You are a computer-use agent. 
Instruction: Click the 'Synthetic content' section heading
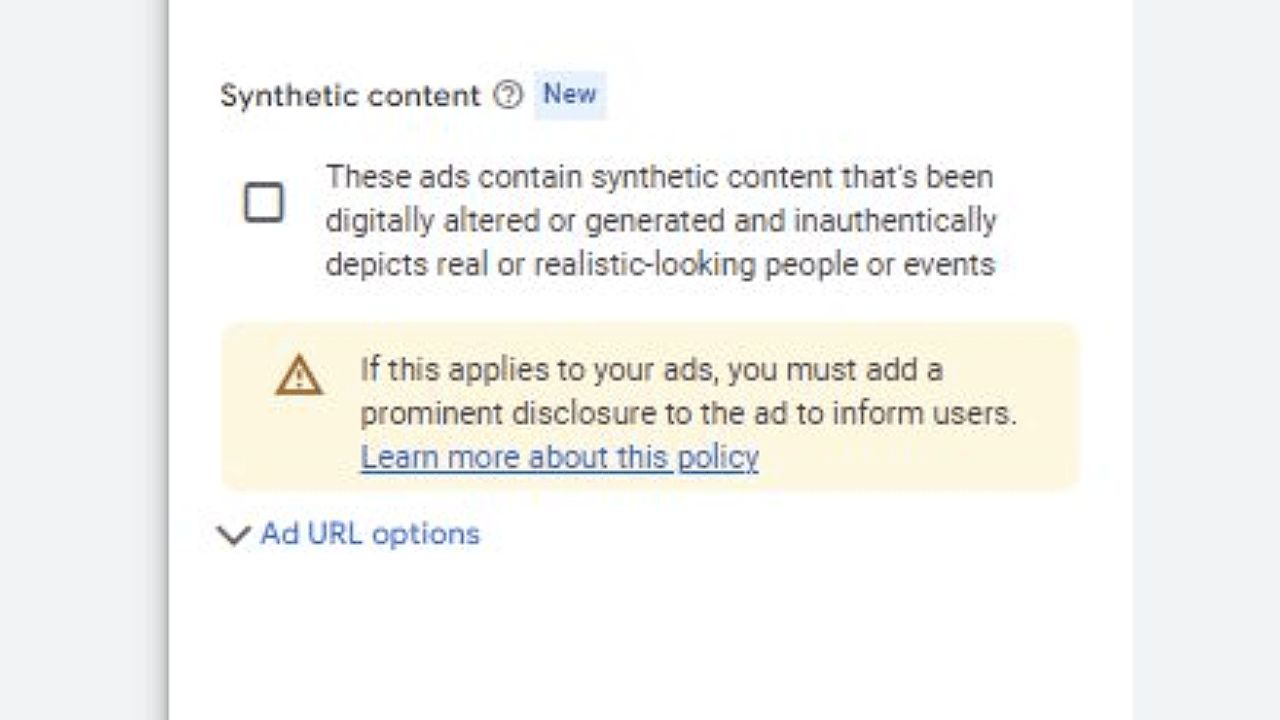point(350,95)
